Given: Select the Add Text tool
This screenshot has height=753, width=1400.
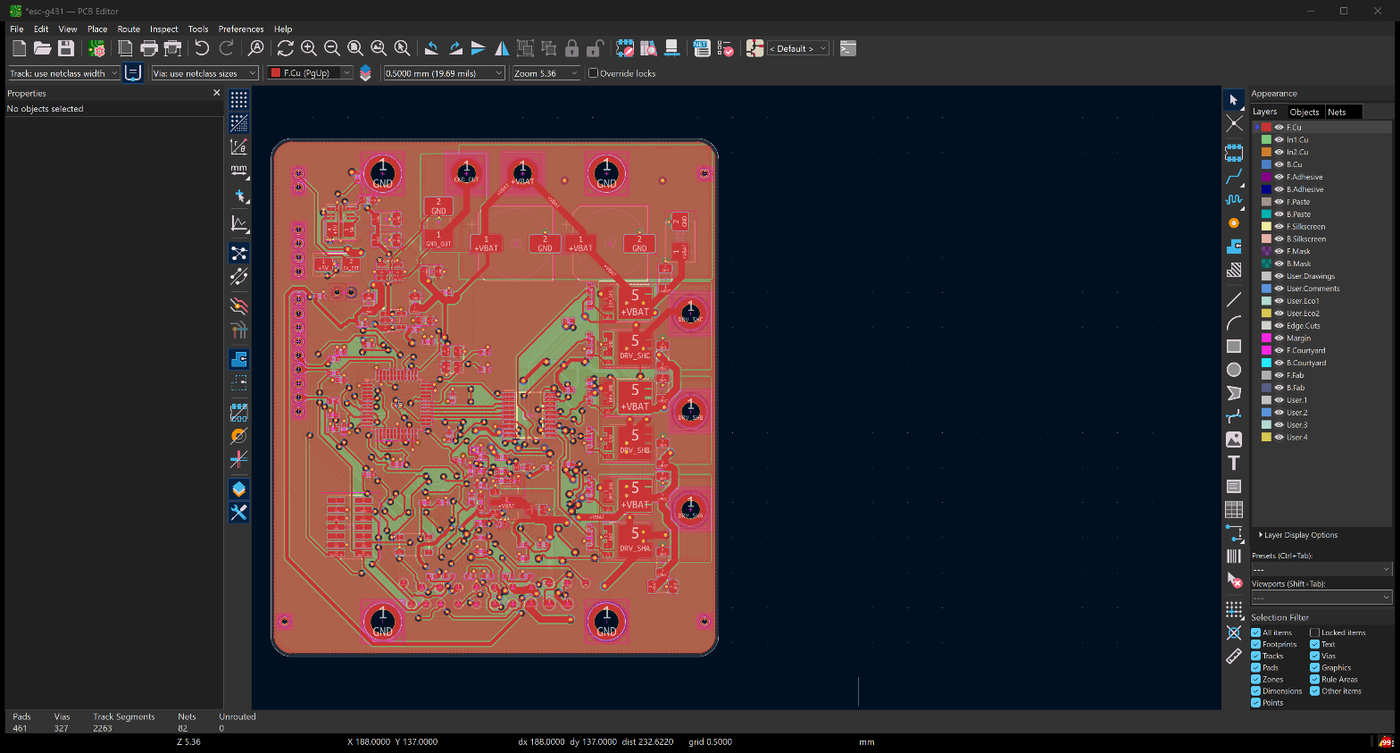Looking at the screenshot, I should (1234, 463).
